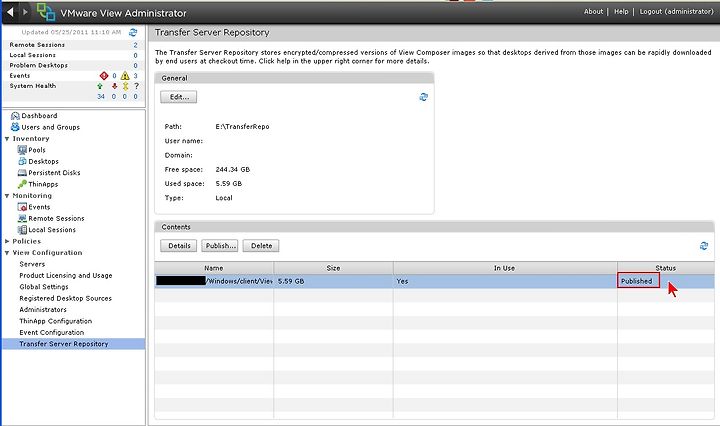Refresh the General panel
Screen dimensions: 720x426
(423, 97)
